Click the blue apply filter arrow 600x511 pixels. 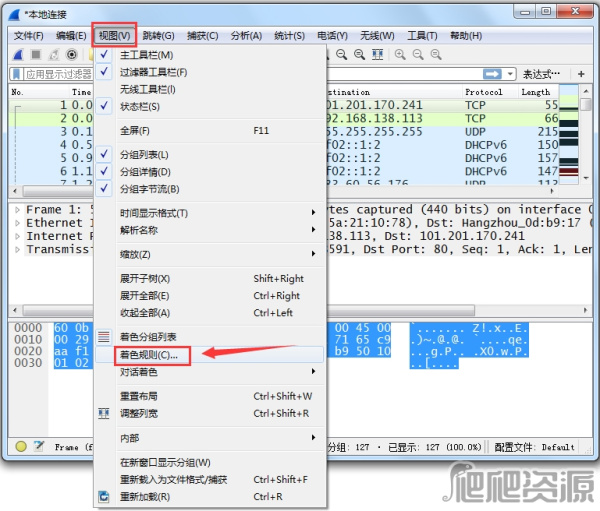pyautogui.click(x=492, y=74)
